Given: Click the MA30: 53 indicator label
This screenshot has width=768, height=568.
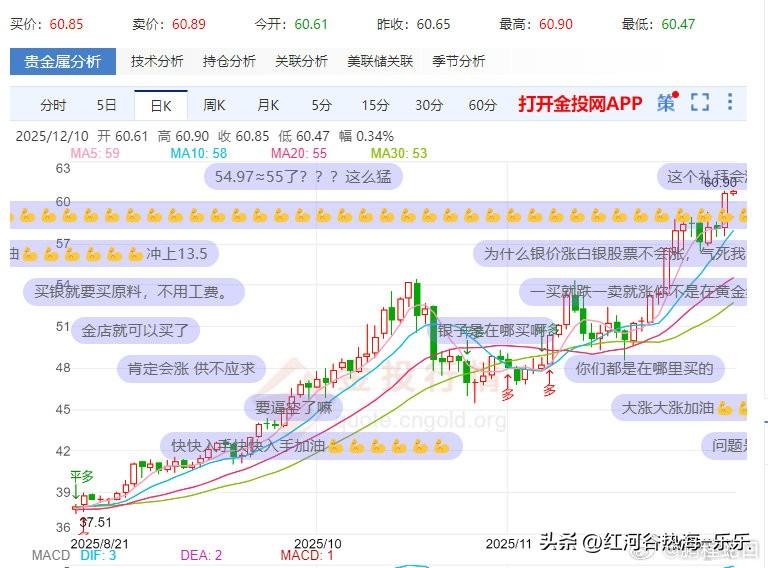Looking at the screenshot, I should (x=399, y=153).
